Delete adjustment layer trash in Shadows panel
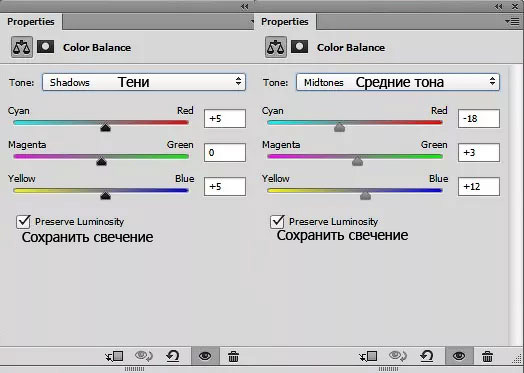The width and height of the screenshot is (524, 373). (x=233, y=356)
